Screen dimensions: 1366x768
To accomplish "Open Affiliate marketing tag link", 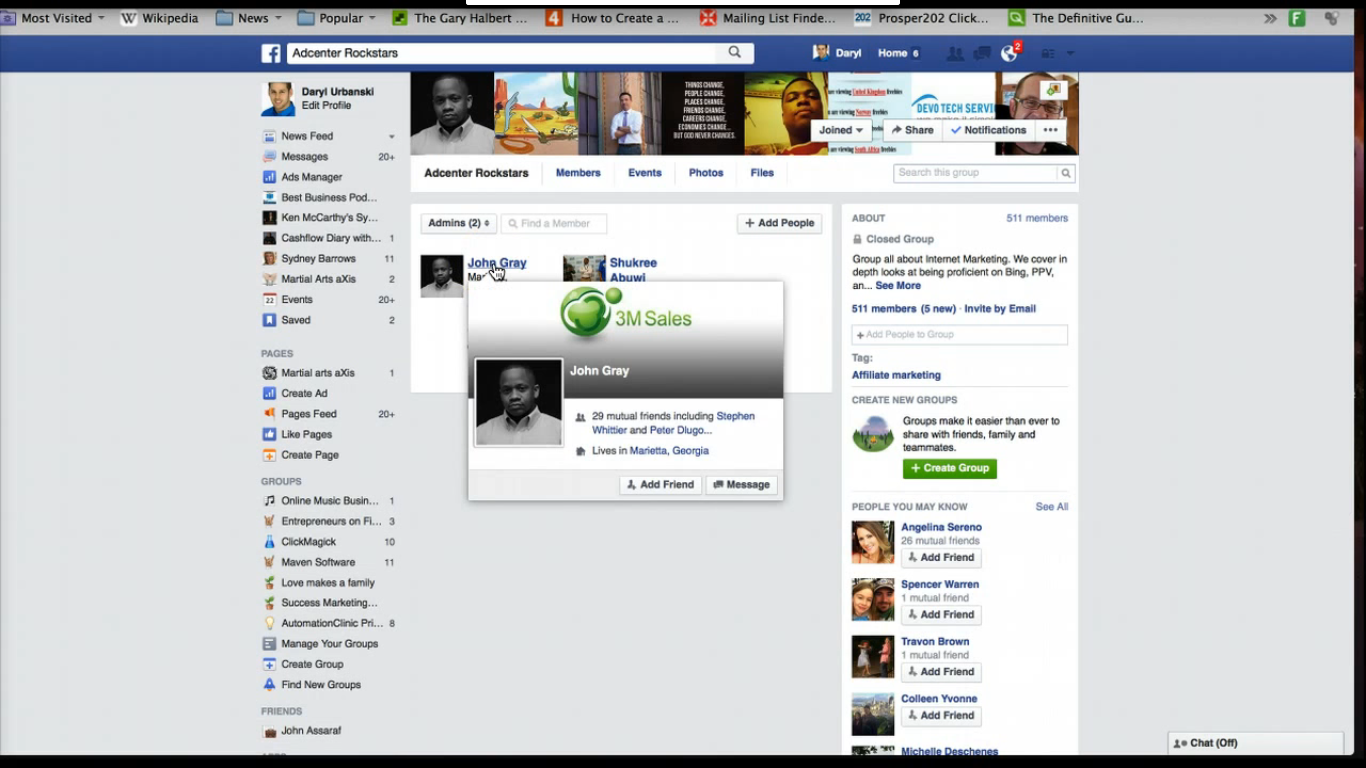I will click(896, 375).
